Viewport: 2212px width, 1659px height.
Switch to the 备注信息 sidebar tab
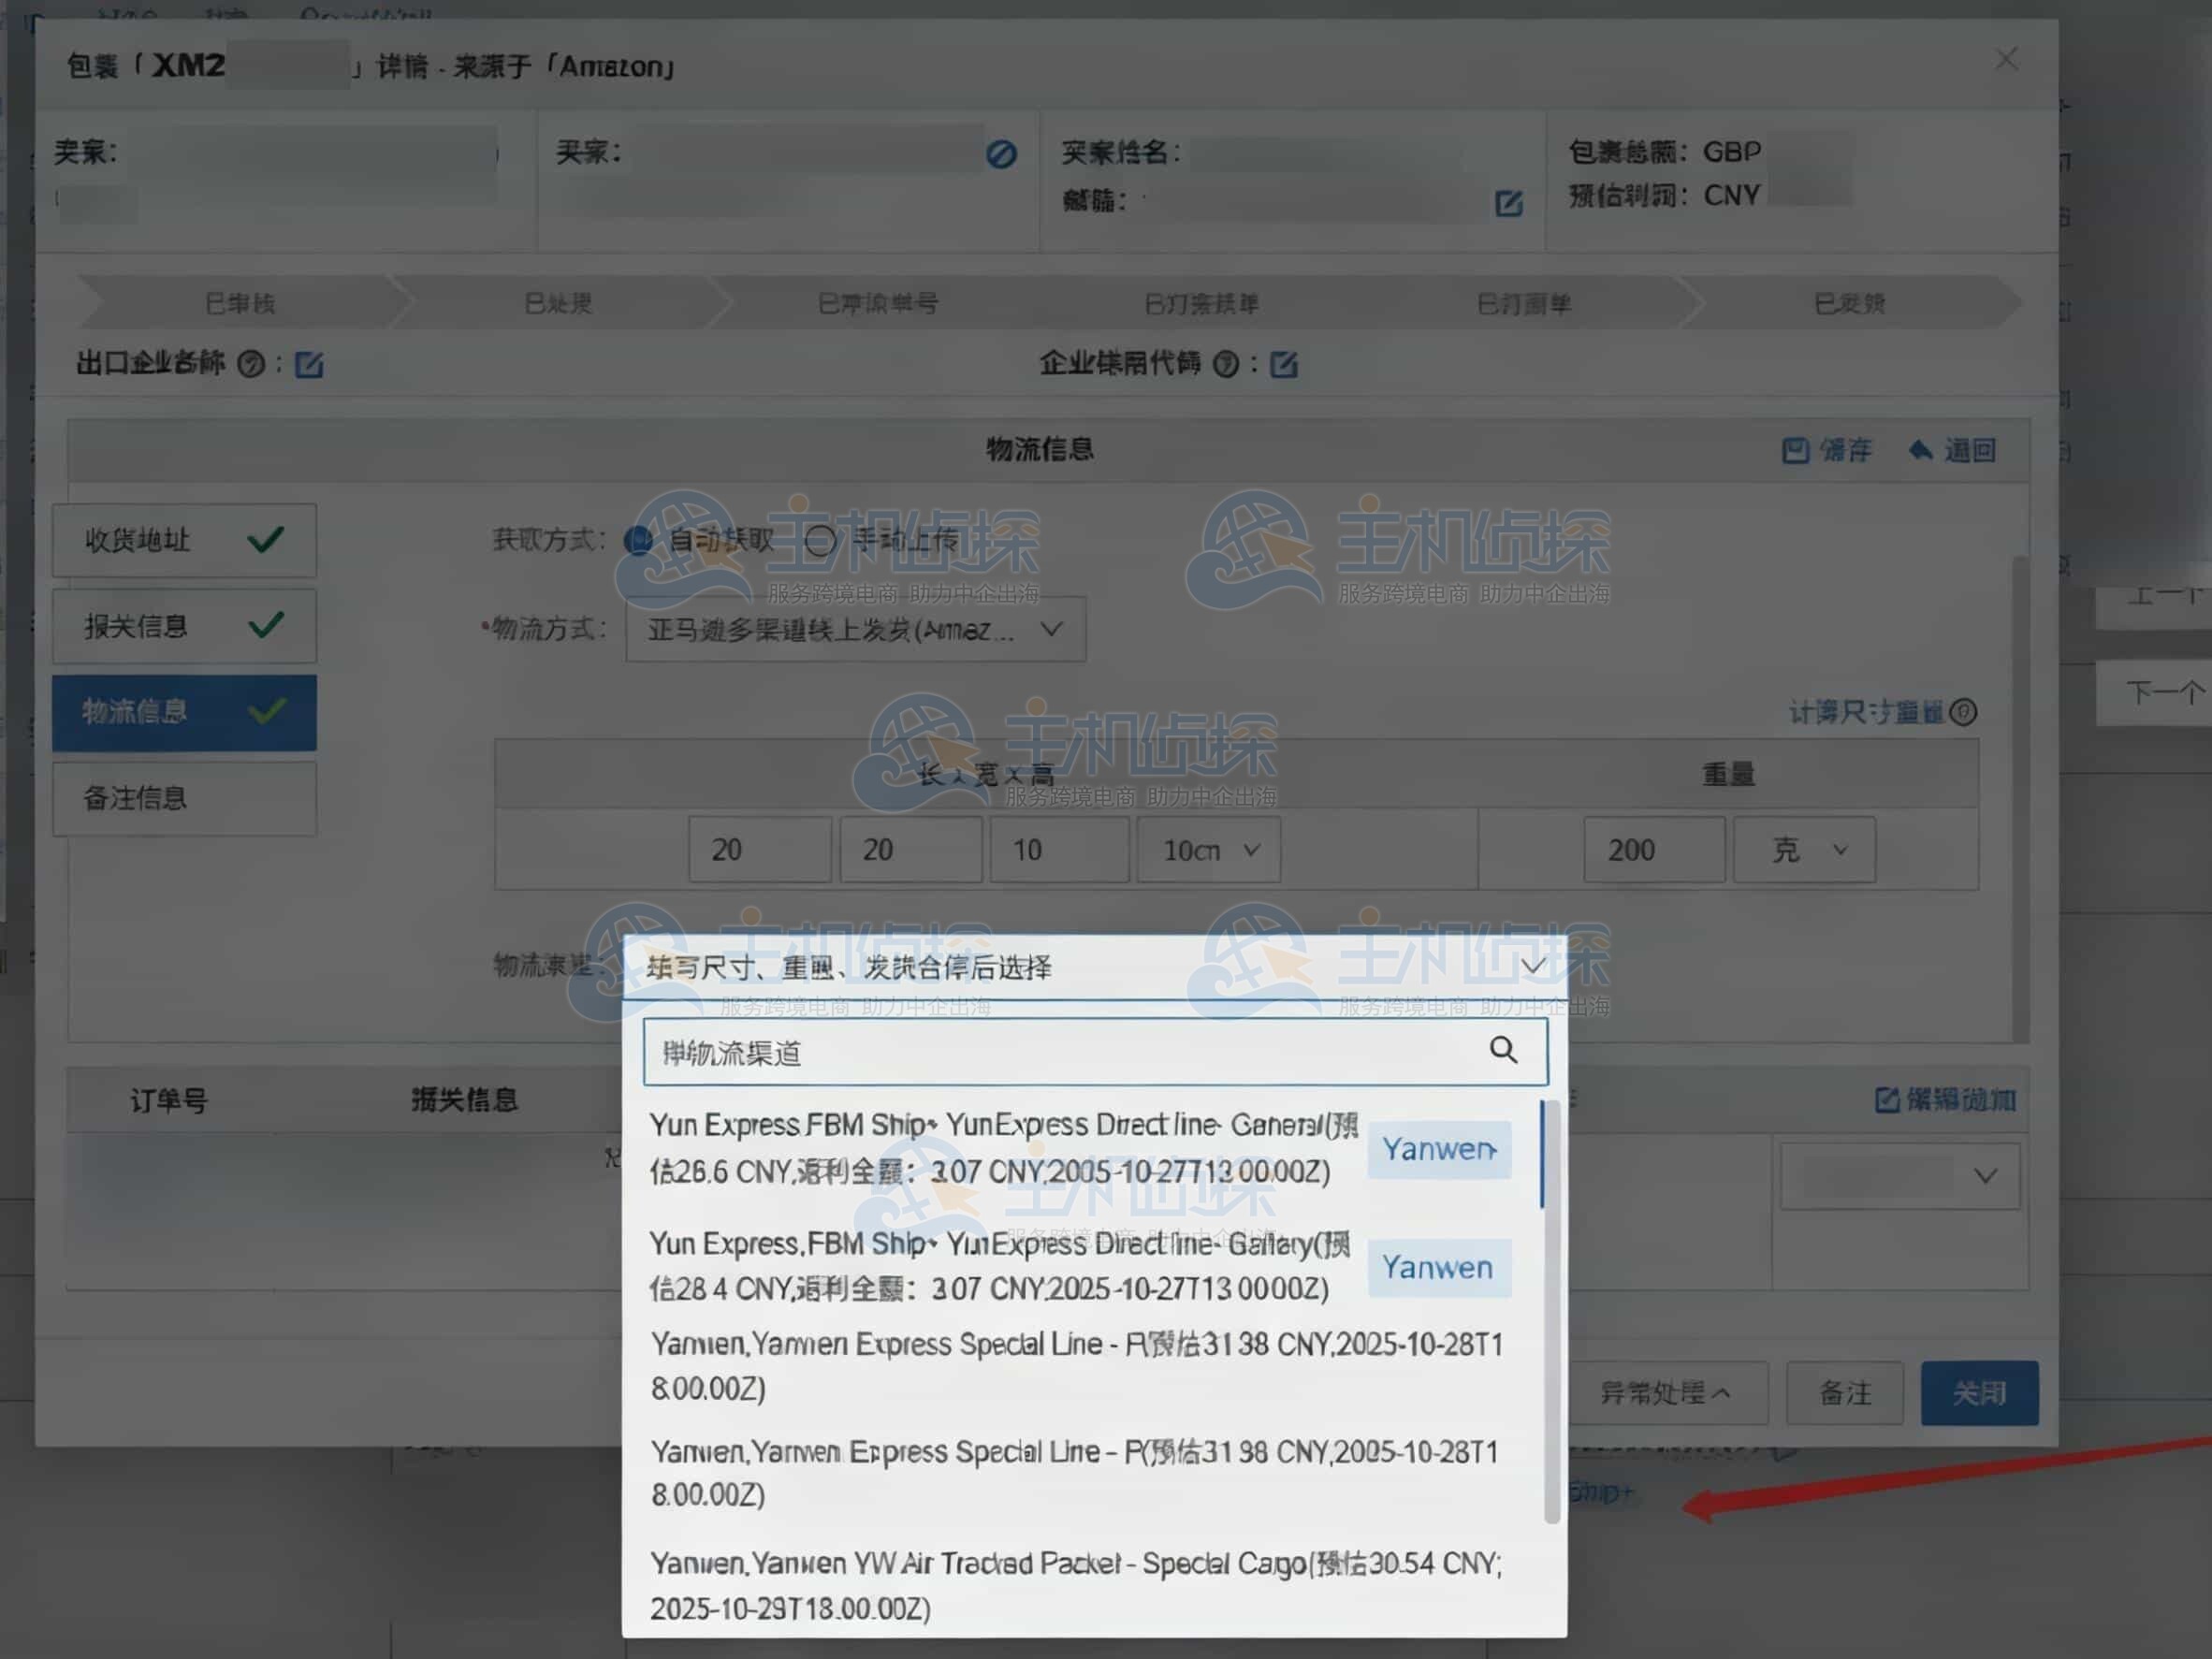click(x=183, y=797)
